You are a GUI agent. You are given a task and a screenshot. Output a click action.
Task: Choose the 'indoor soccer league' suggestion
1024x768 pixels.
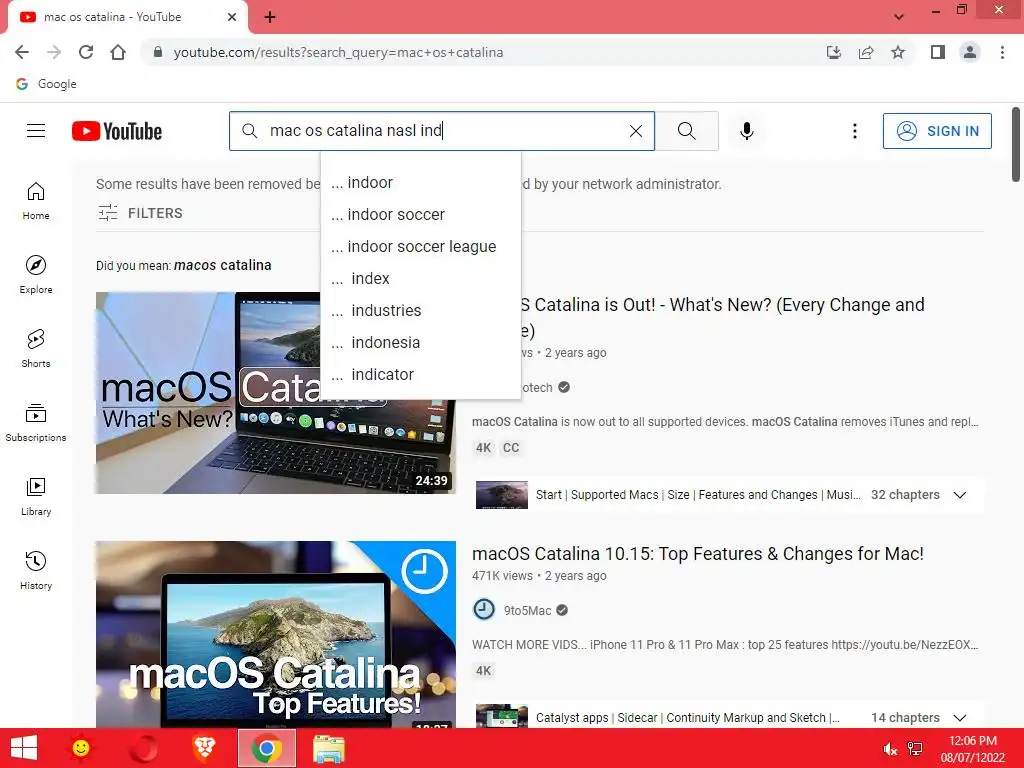(x=421, y=246)
